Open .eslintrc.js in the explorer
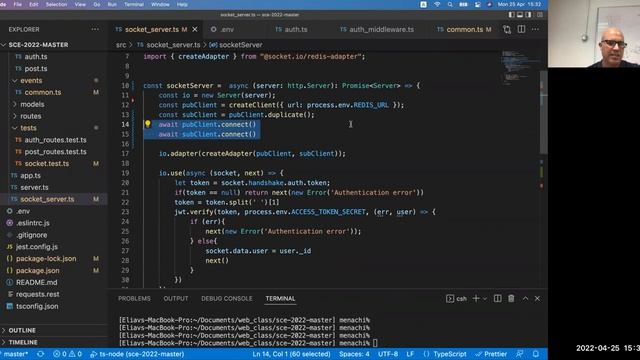This screenshot has width=640, height=360. point(33,223)
